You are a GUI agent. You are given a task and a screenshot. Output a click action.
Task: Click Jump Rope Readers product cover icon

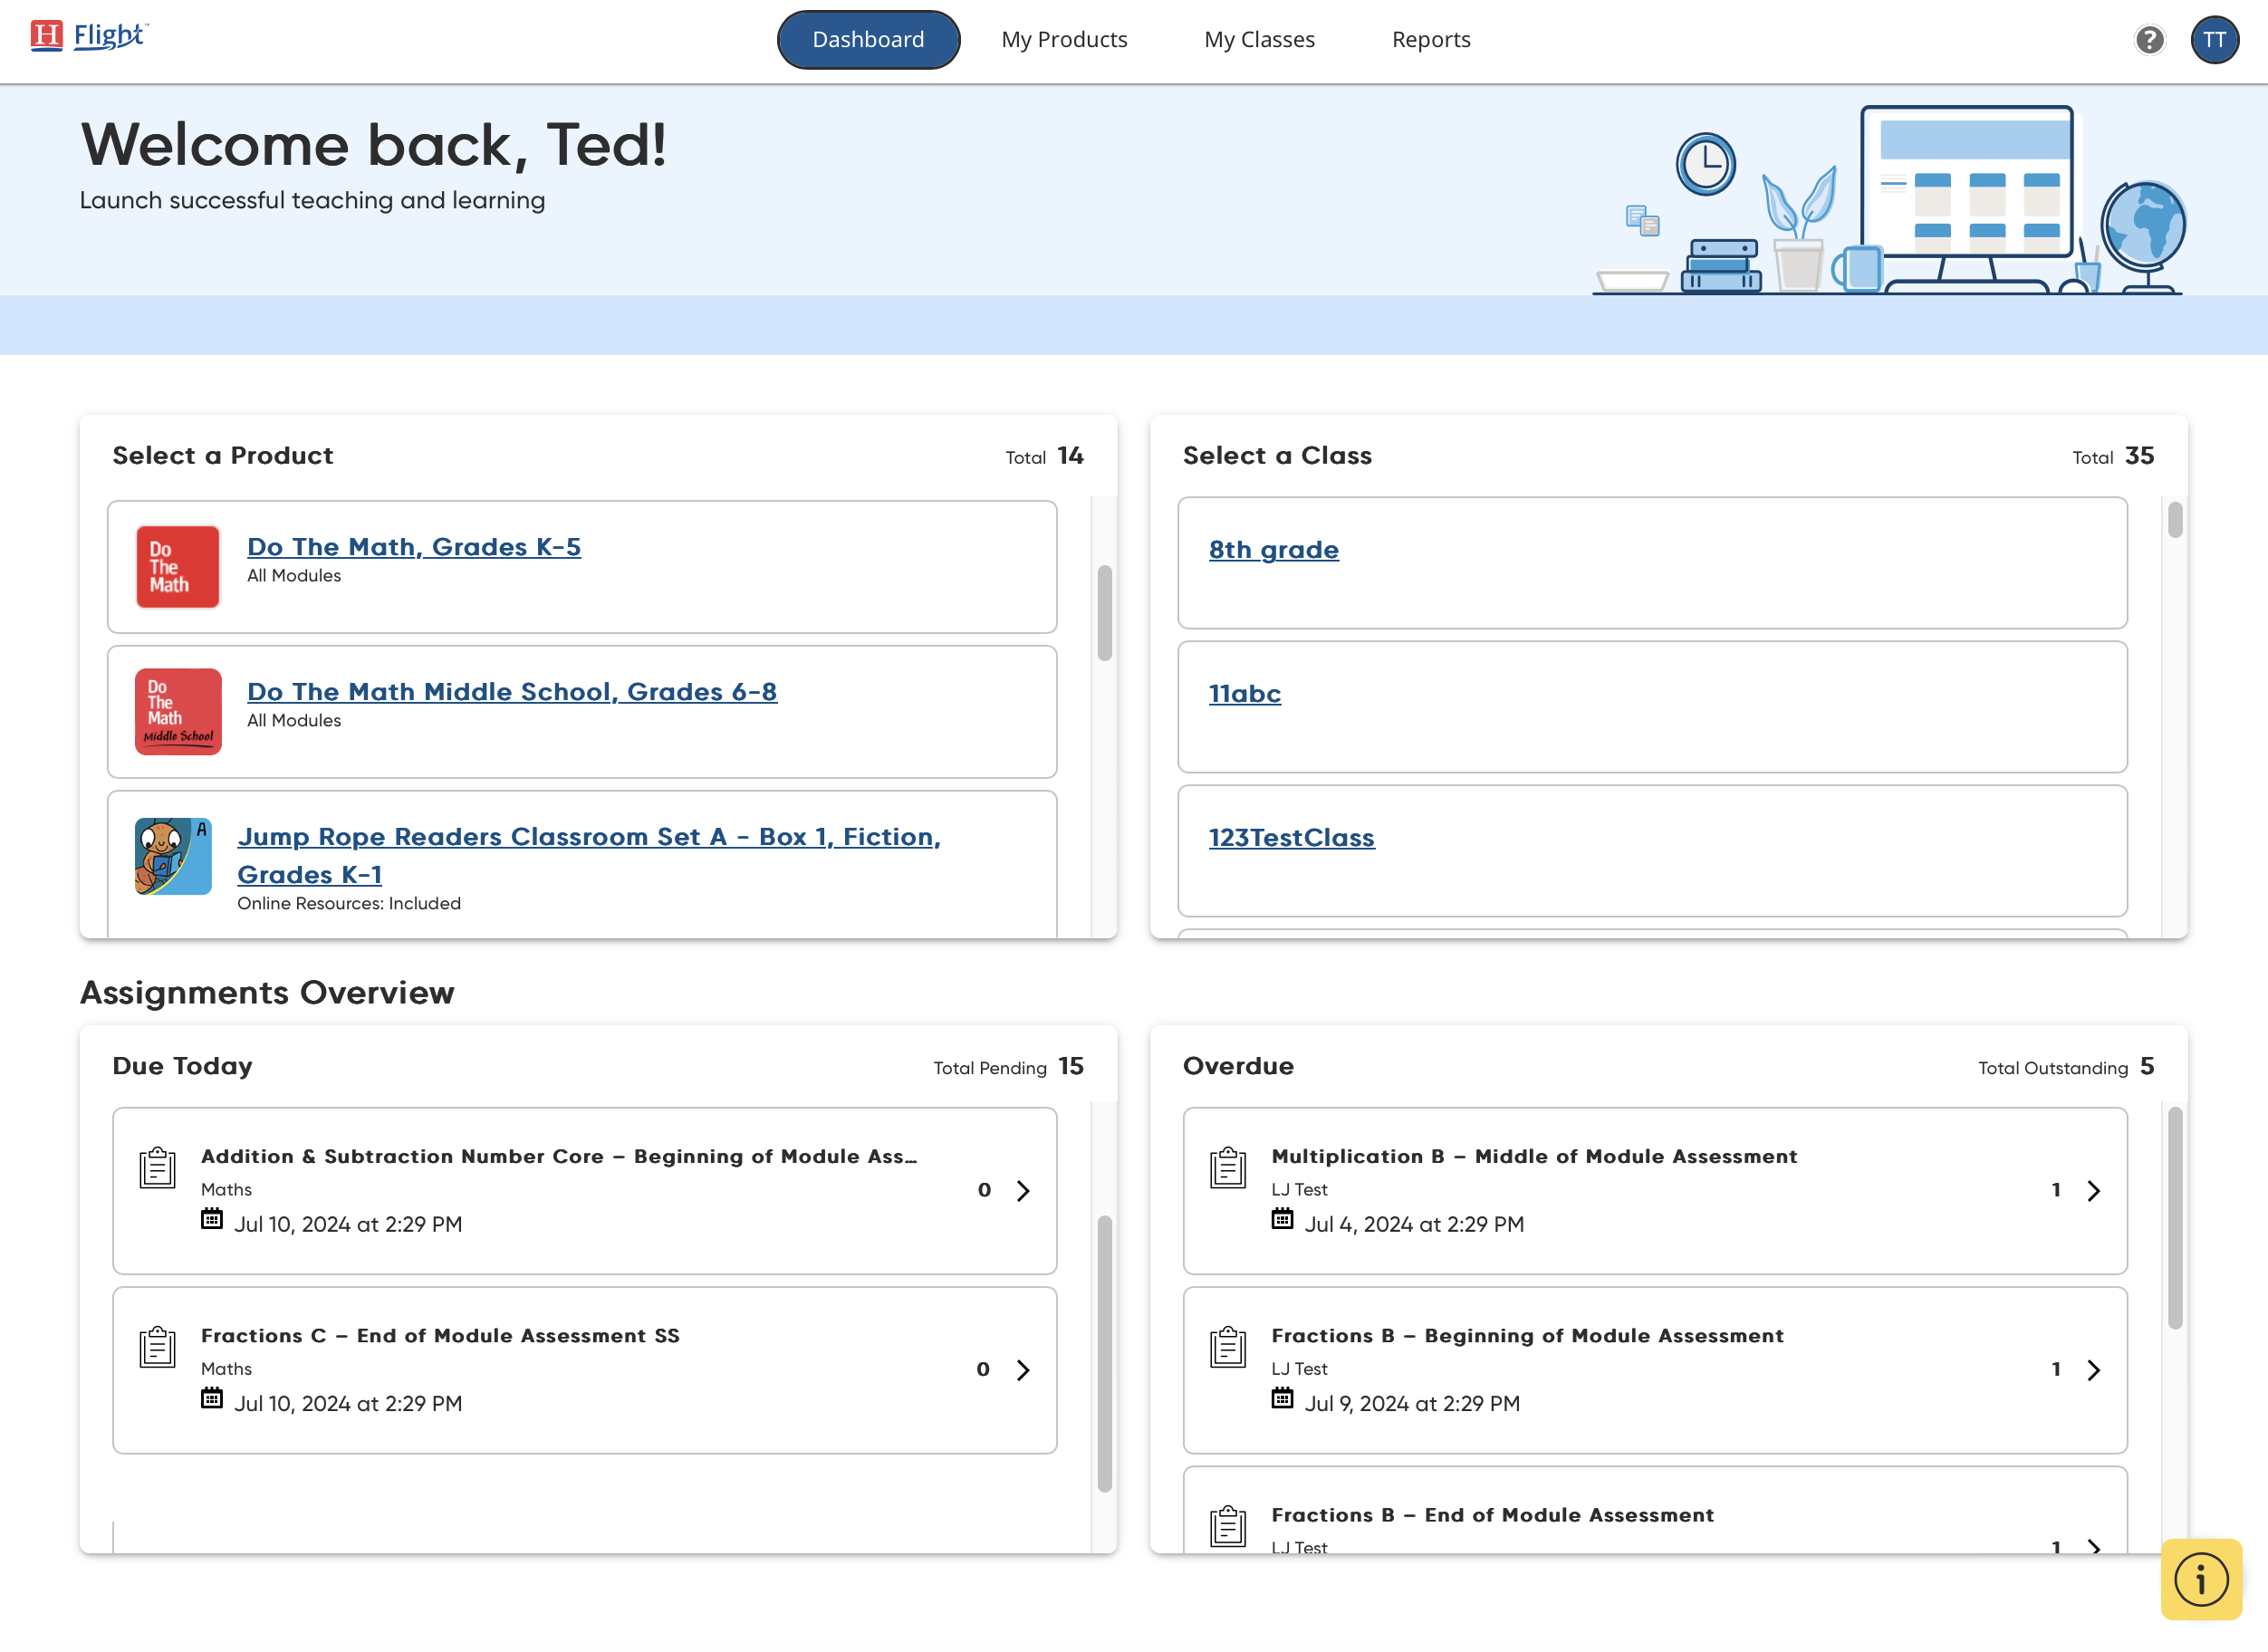pyautogui.click(x=173, y=856)
